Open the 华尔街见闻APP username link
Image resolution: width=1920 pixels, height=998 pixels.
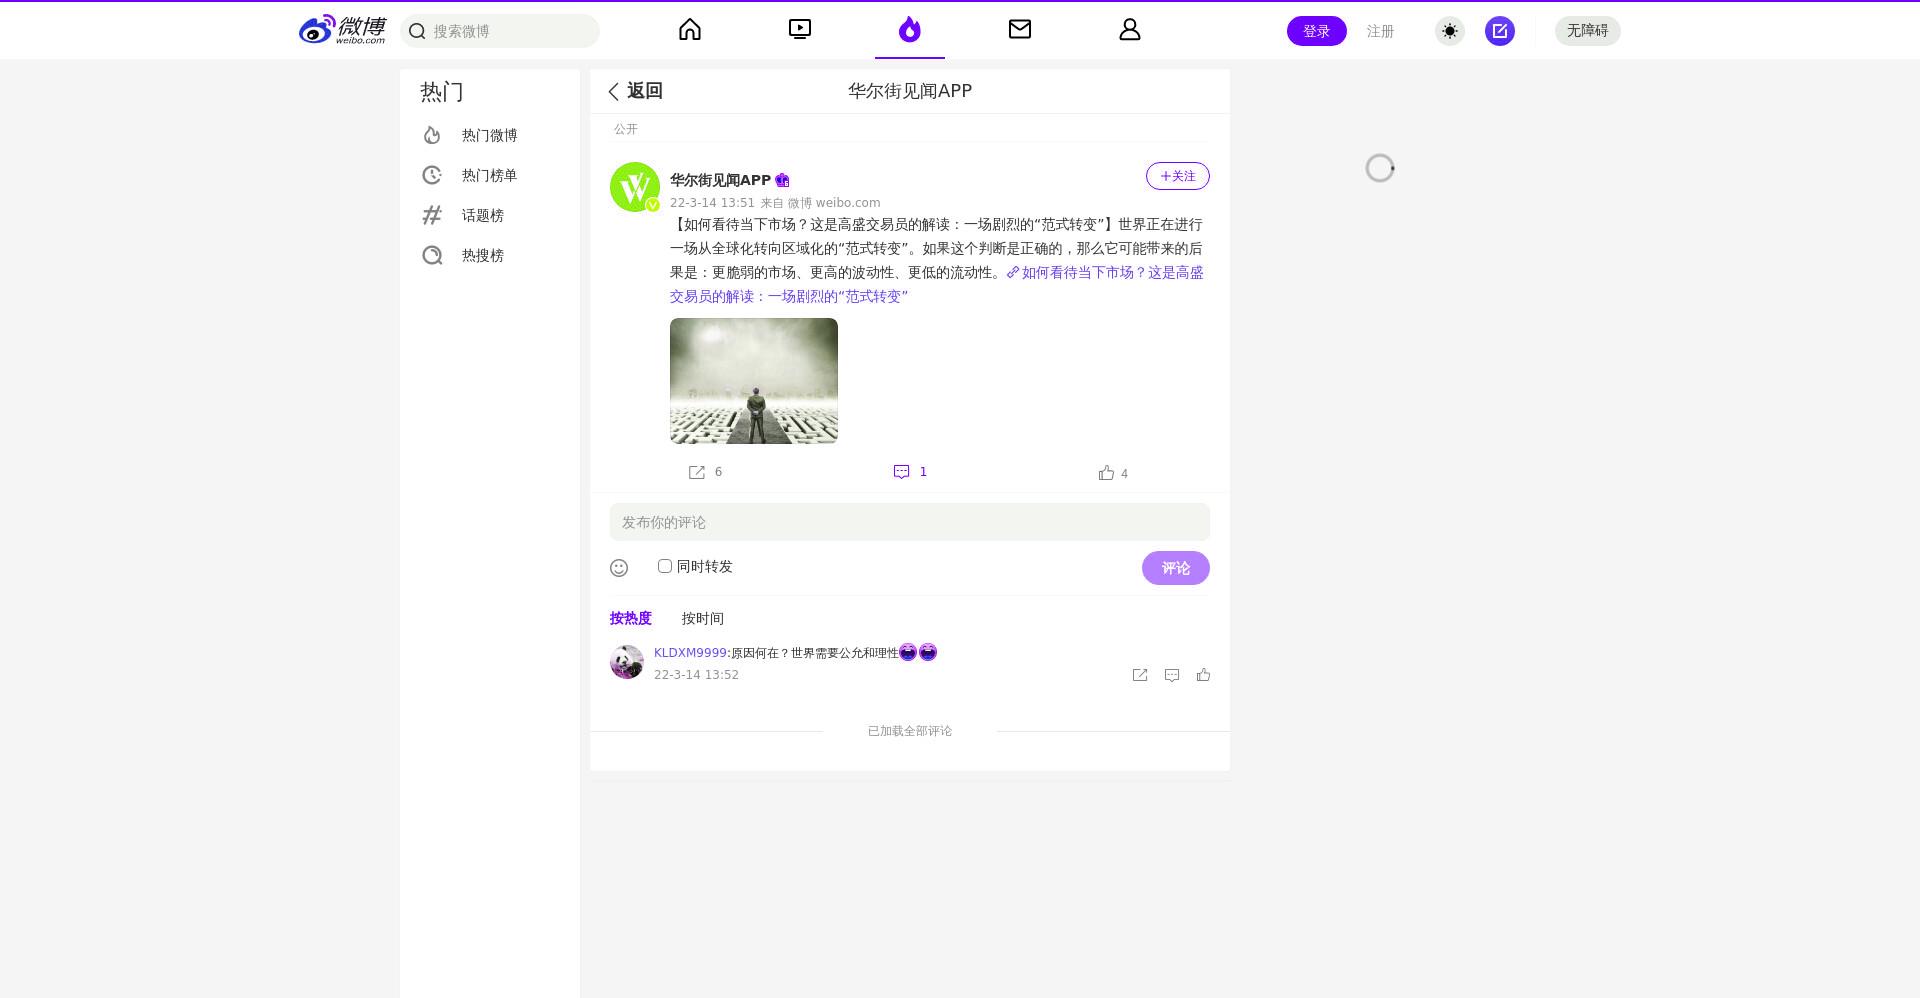pyautogui.click(x=720, y=180)
